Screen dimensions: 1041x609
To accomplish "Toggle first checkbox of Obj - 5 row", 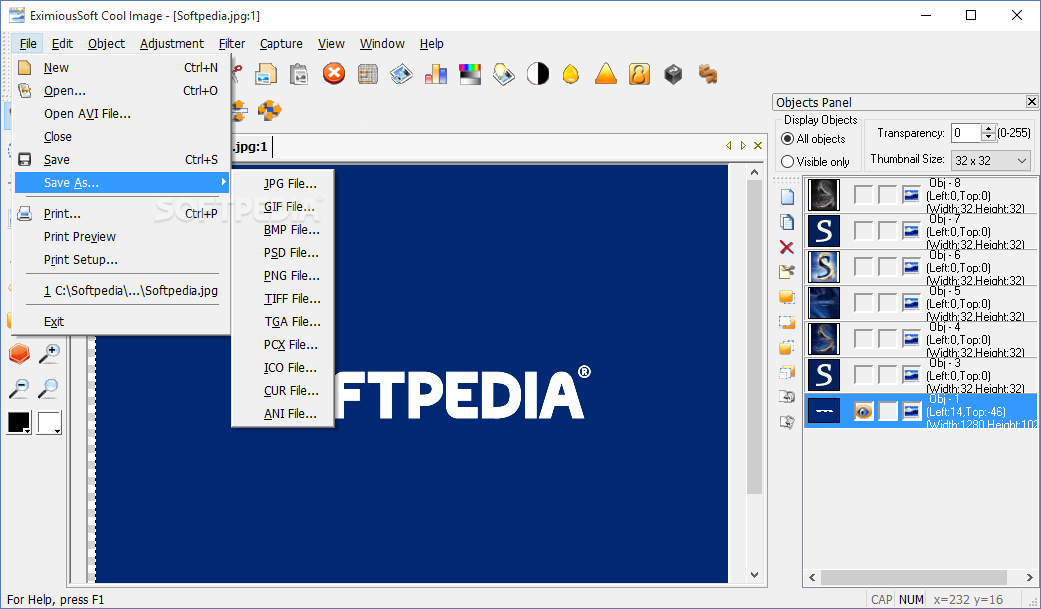I will click(863, 302).
